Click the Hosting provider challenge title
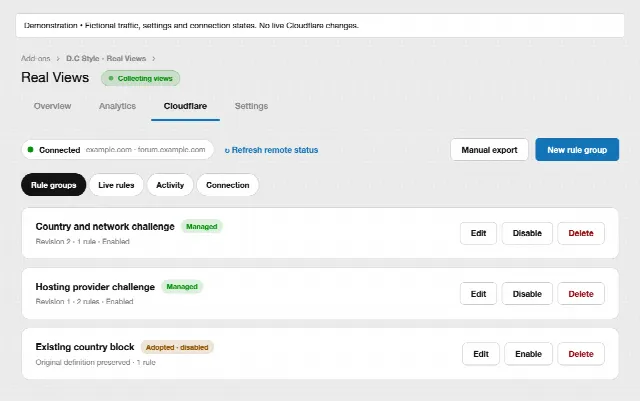The image size is (640, 401). pos(95,287)
